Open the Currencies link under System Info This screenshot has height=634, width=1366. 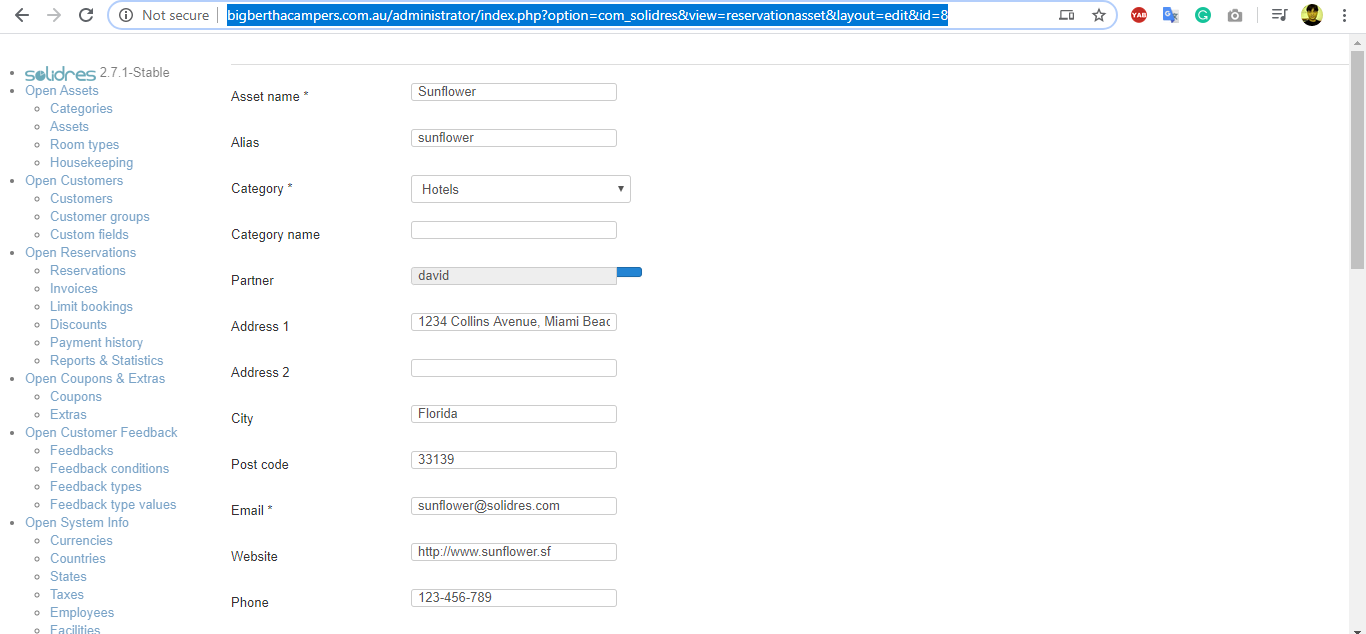81,540
